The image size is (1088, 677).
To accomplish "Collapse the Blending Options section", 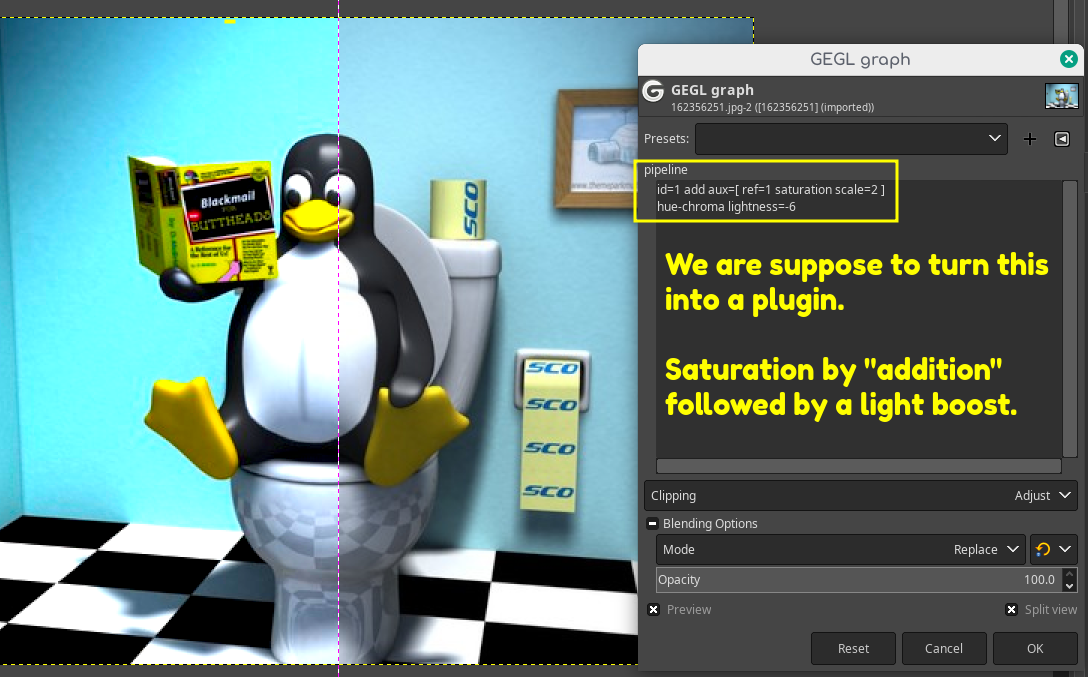I will pos(652,524).
